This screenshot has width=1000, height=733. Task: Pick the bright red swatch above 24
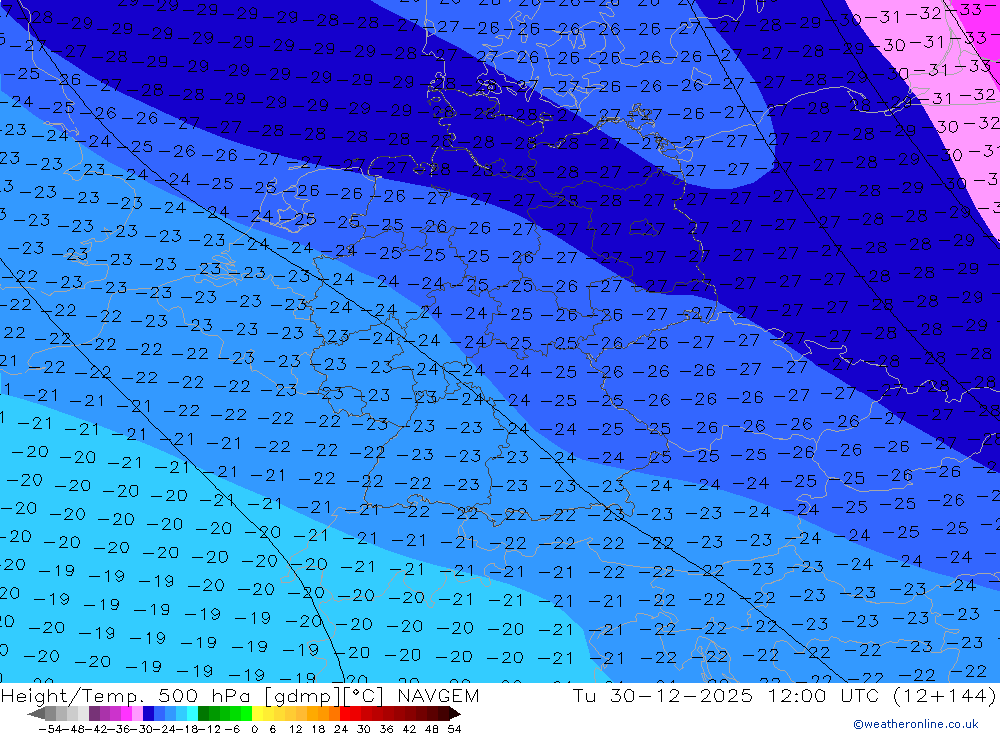345,713
